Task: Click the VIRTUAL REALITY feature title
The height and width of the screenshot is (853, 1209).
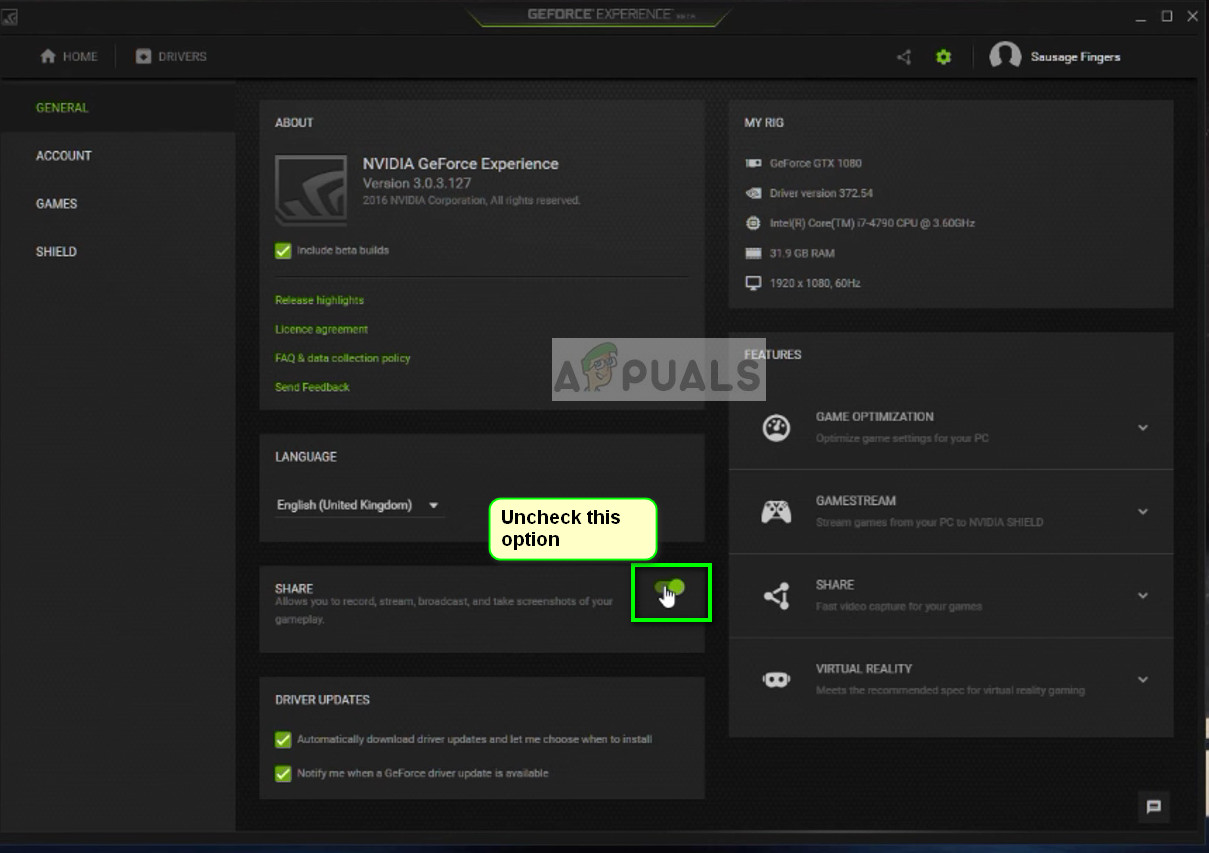Action: pyautogui.click(x=864, y=669)
